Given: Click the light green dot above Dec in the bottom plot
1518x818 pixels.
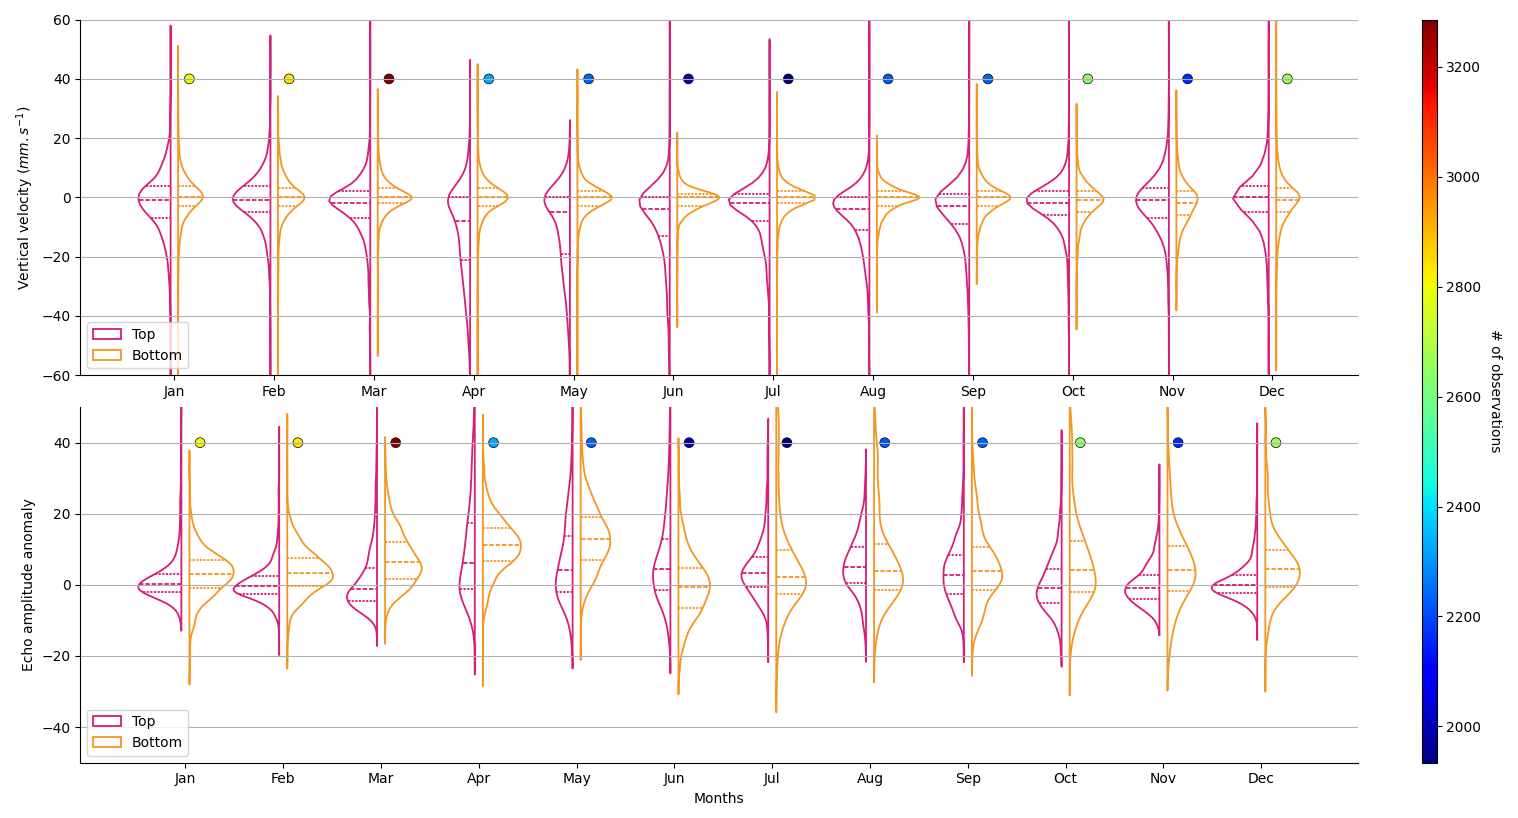Looking at the screenshot, I should point(1275,443).
